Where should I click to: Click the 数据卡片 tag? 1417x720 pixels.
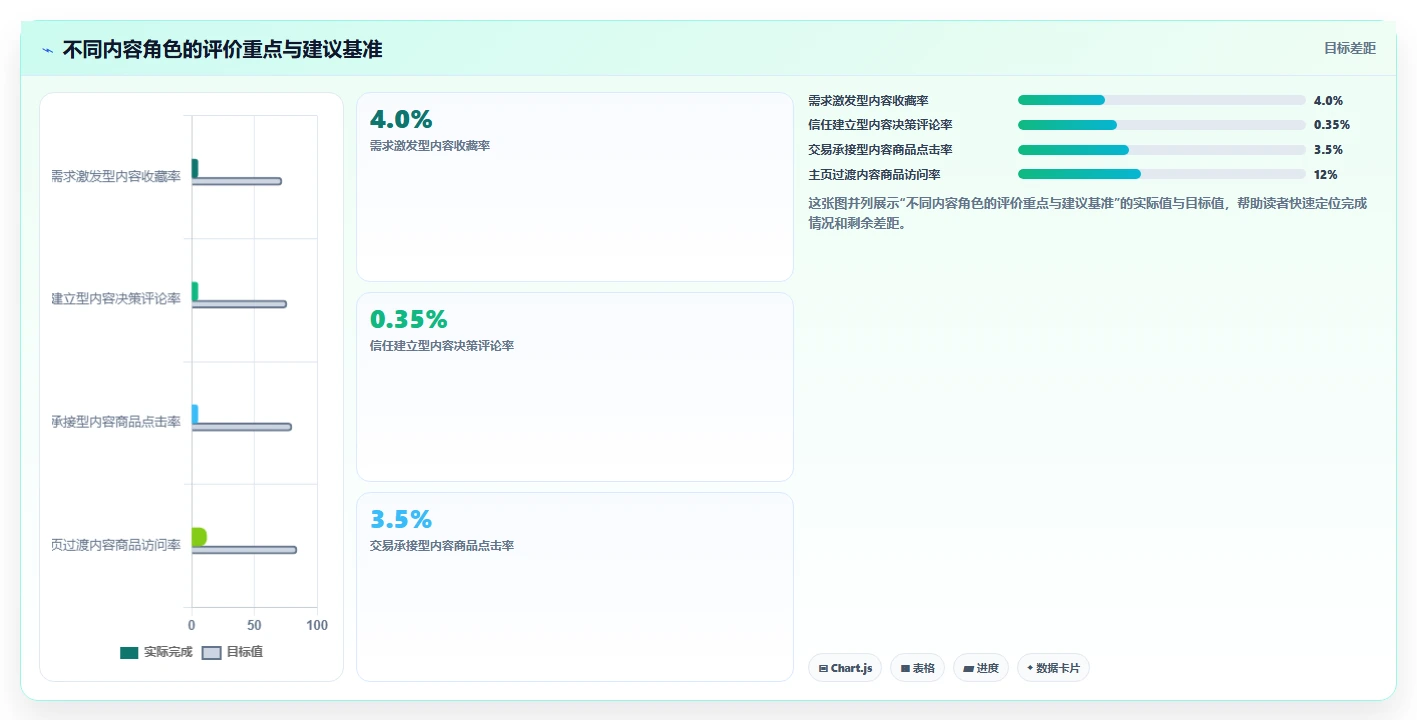click(x=1053, y=668)
